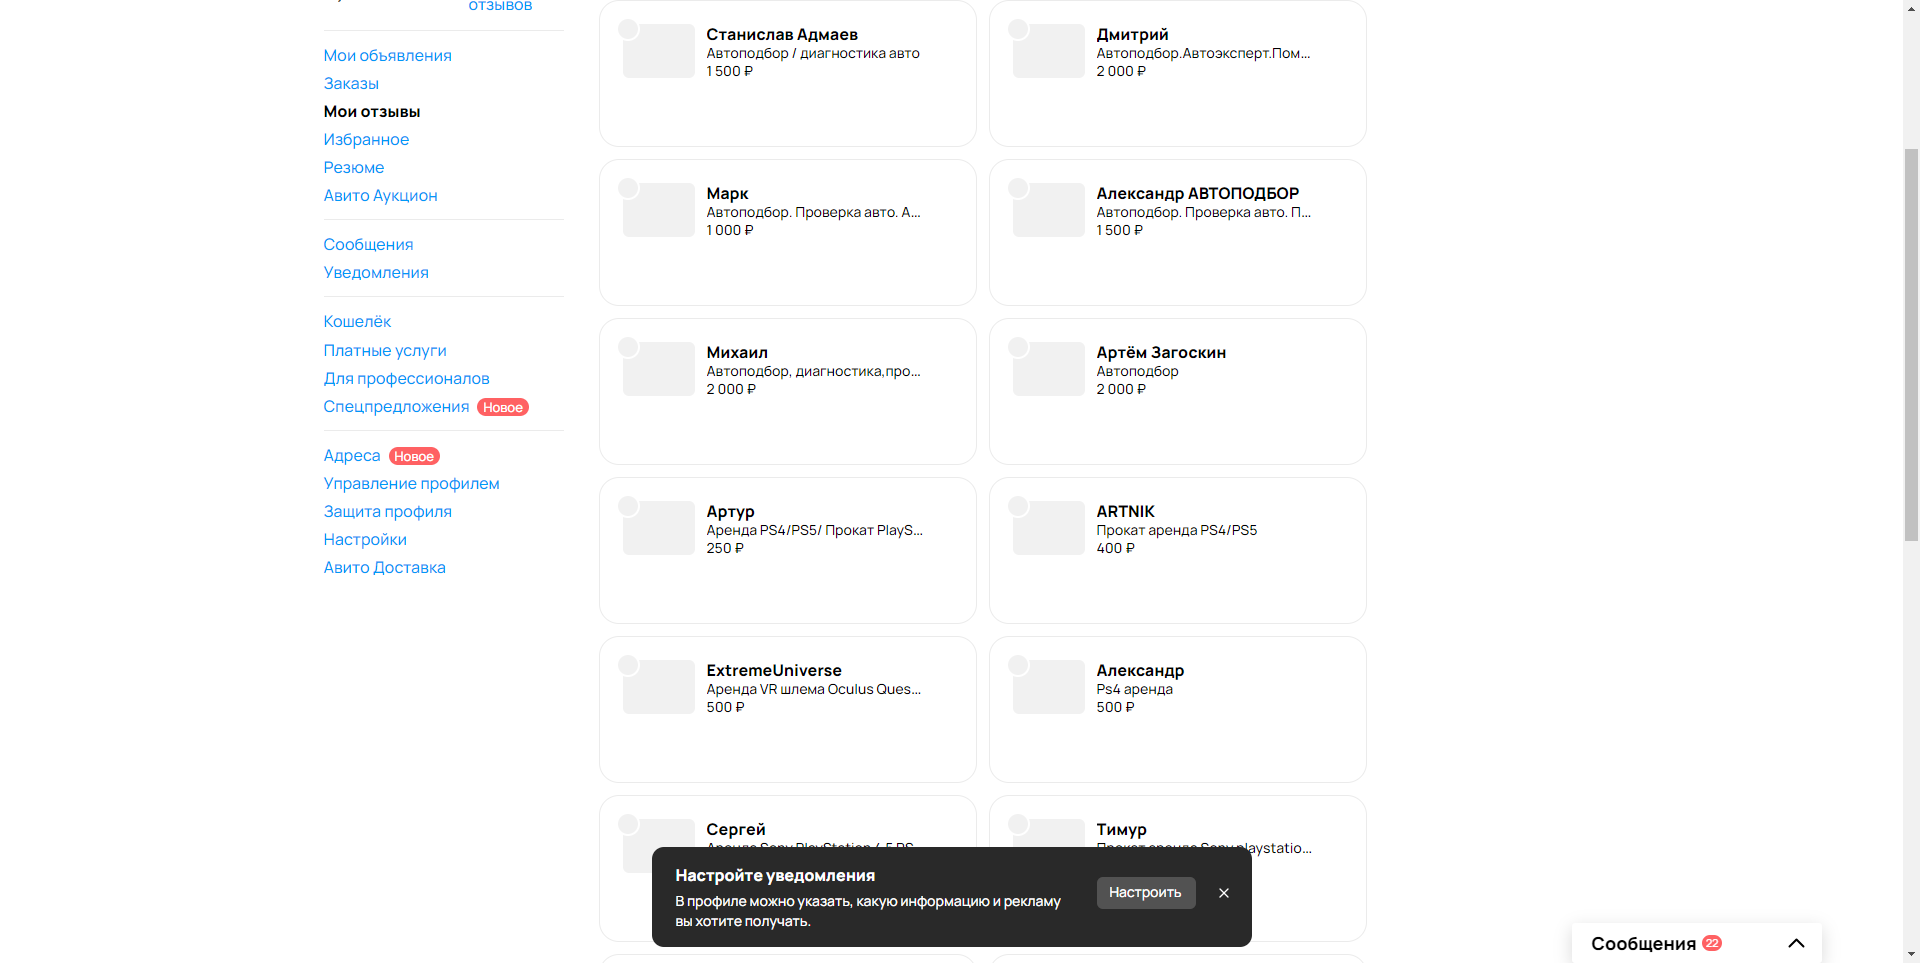The image size is (1920, 963).
Task: Click avatar circle on Александр АВТОПОДБОР card
Action: click(x=1018, y=188)
